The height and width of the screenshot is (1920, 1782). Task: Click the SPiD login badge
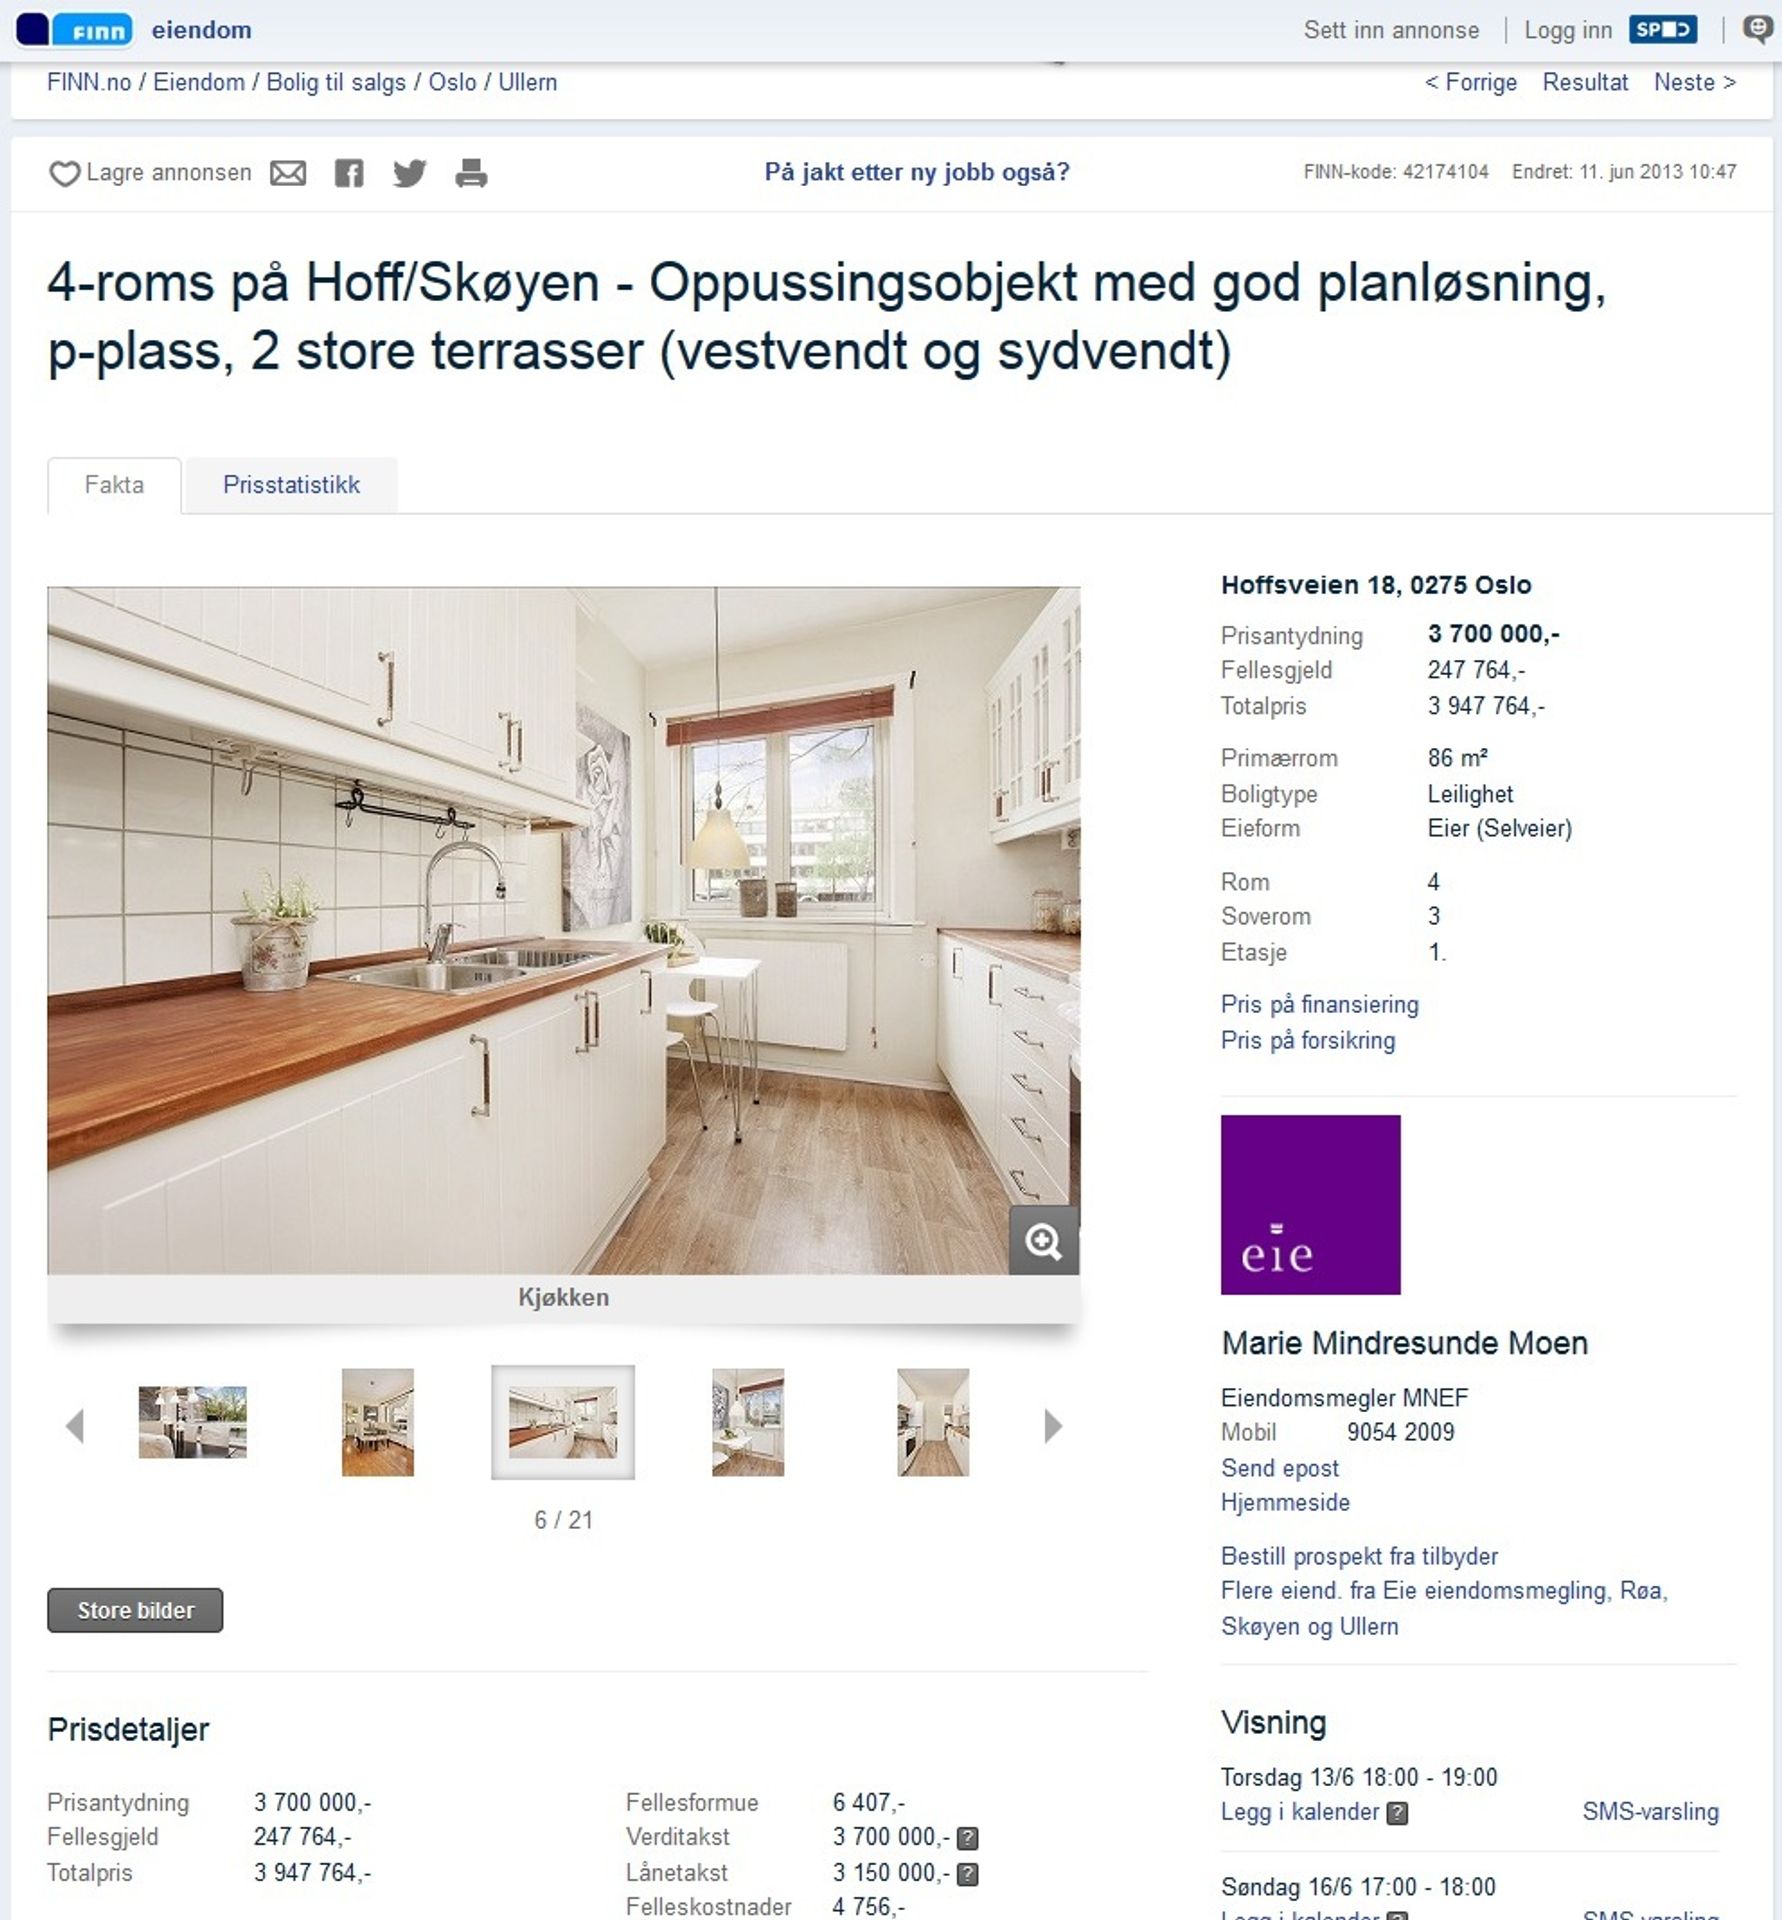click(x=1663, y=29)
